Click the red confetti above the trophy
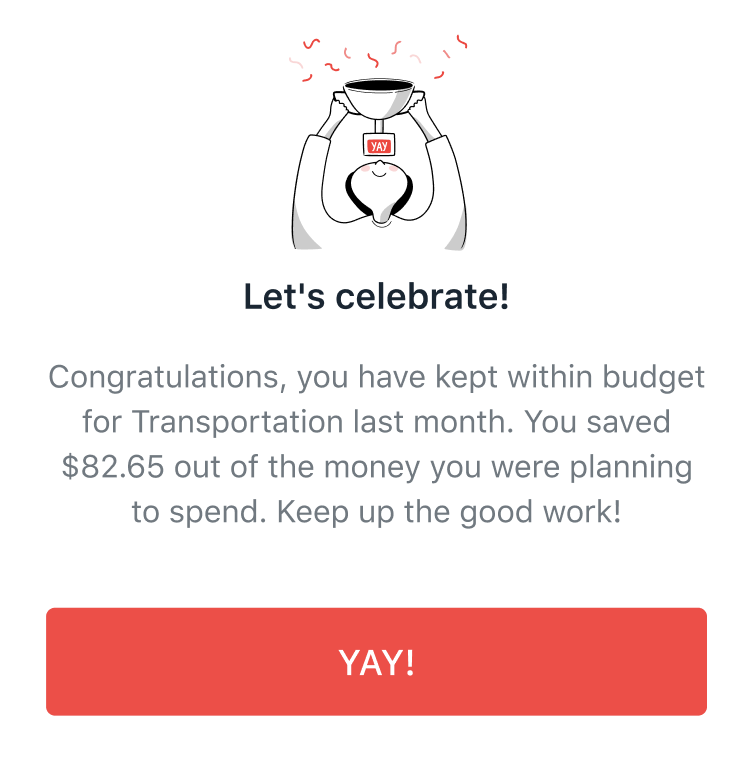Screen dimensions: 756x764 click(x=378, y=58)
